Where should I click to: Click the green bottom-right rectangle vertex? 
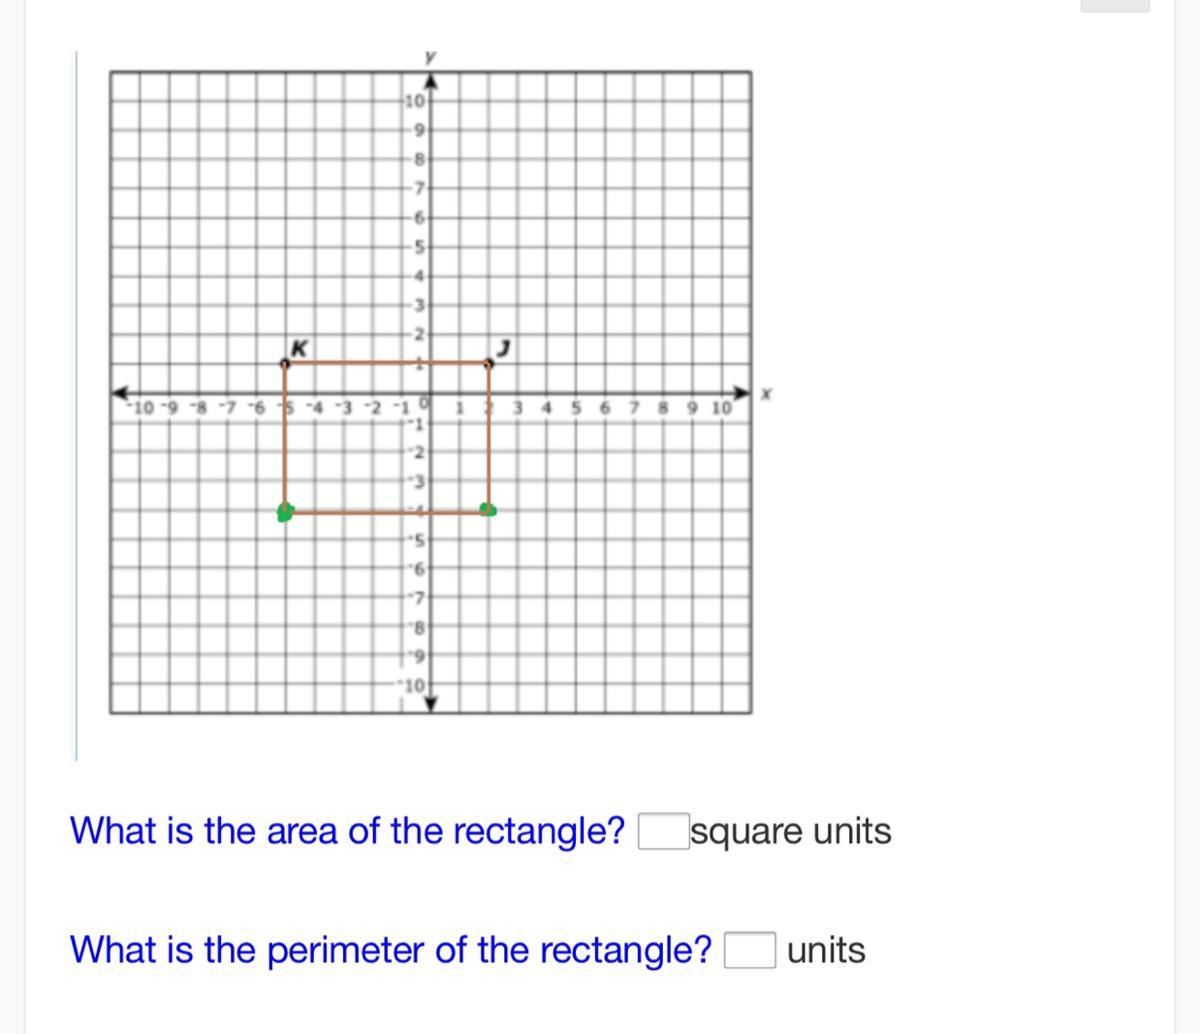(x=488, y=510)
